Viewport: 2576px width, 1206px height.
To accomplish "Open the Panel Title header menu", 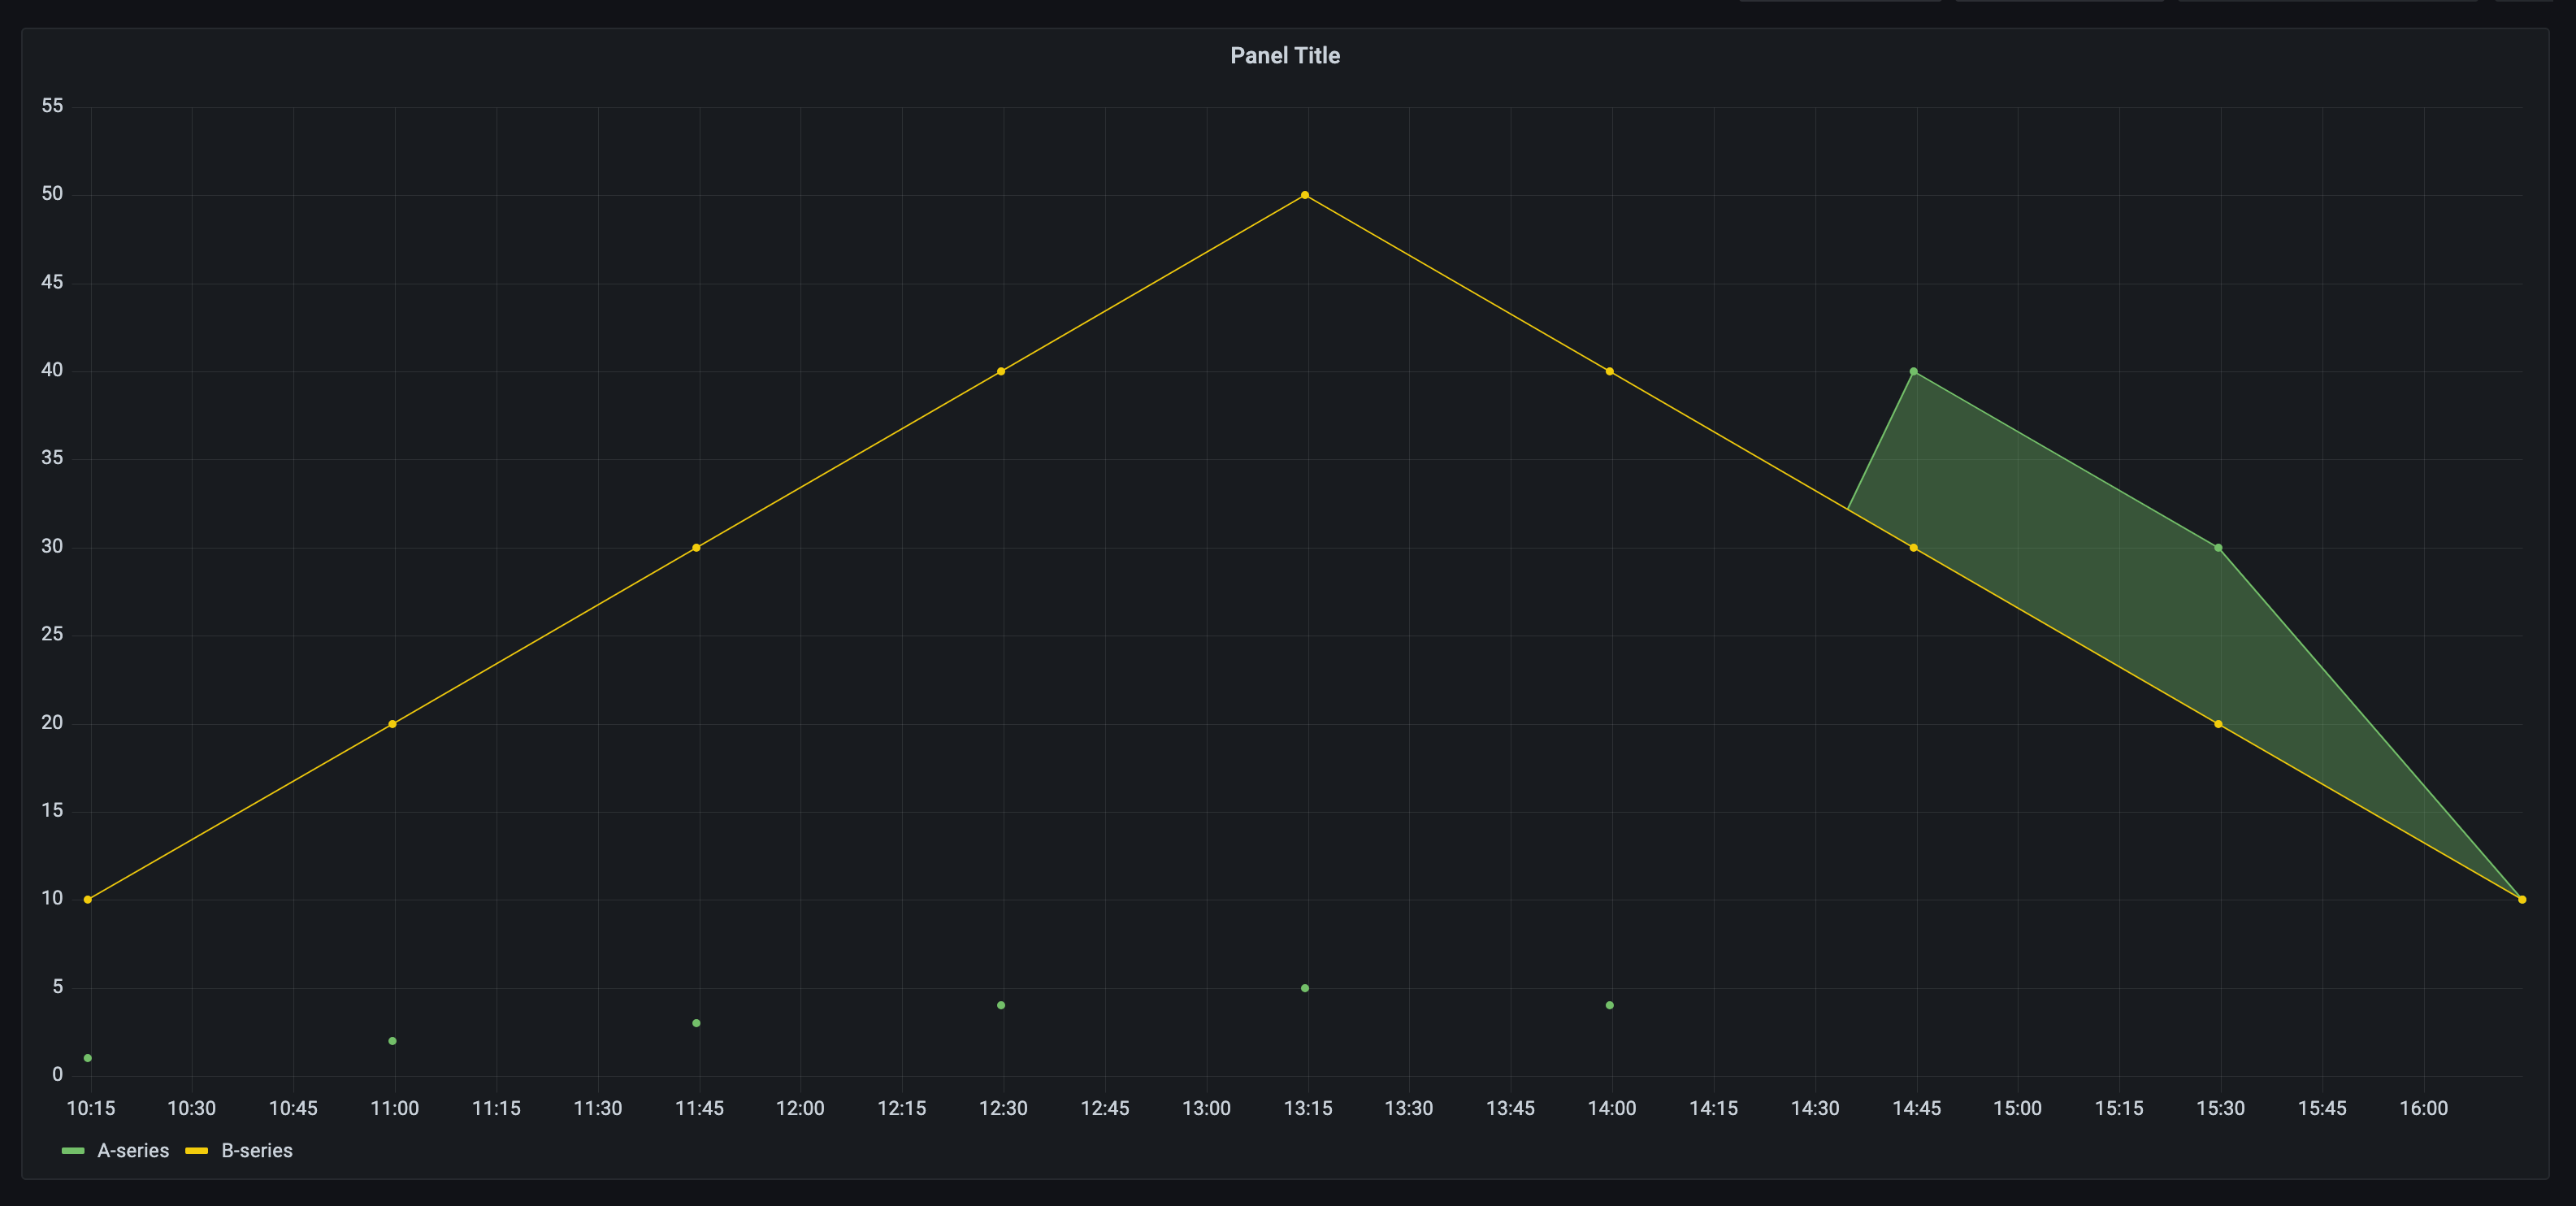I will 1284,56.
